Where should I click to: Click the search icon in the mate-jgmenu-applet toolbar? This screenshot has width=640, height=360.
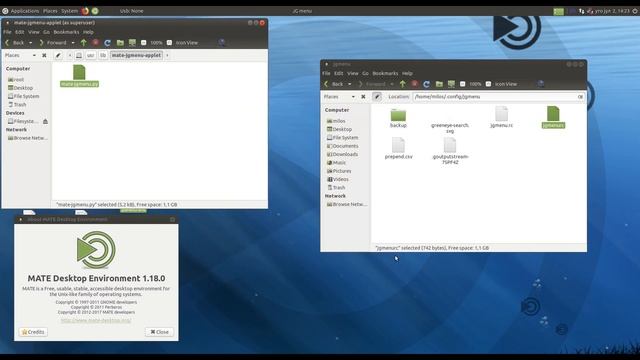pyautogui.click(x=222, y=42)
